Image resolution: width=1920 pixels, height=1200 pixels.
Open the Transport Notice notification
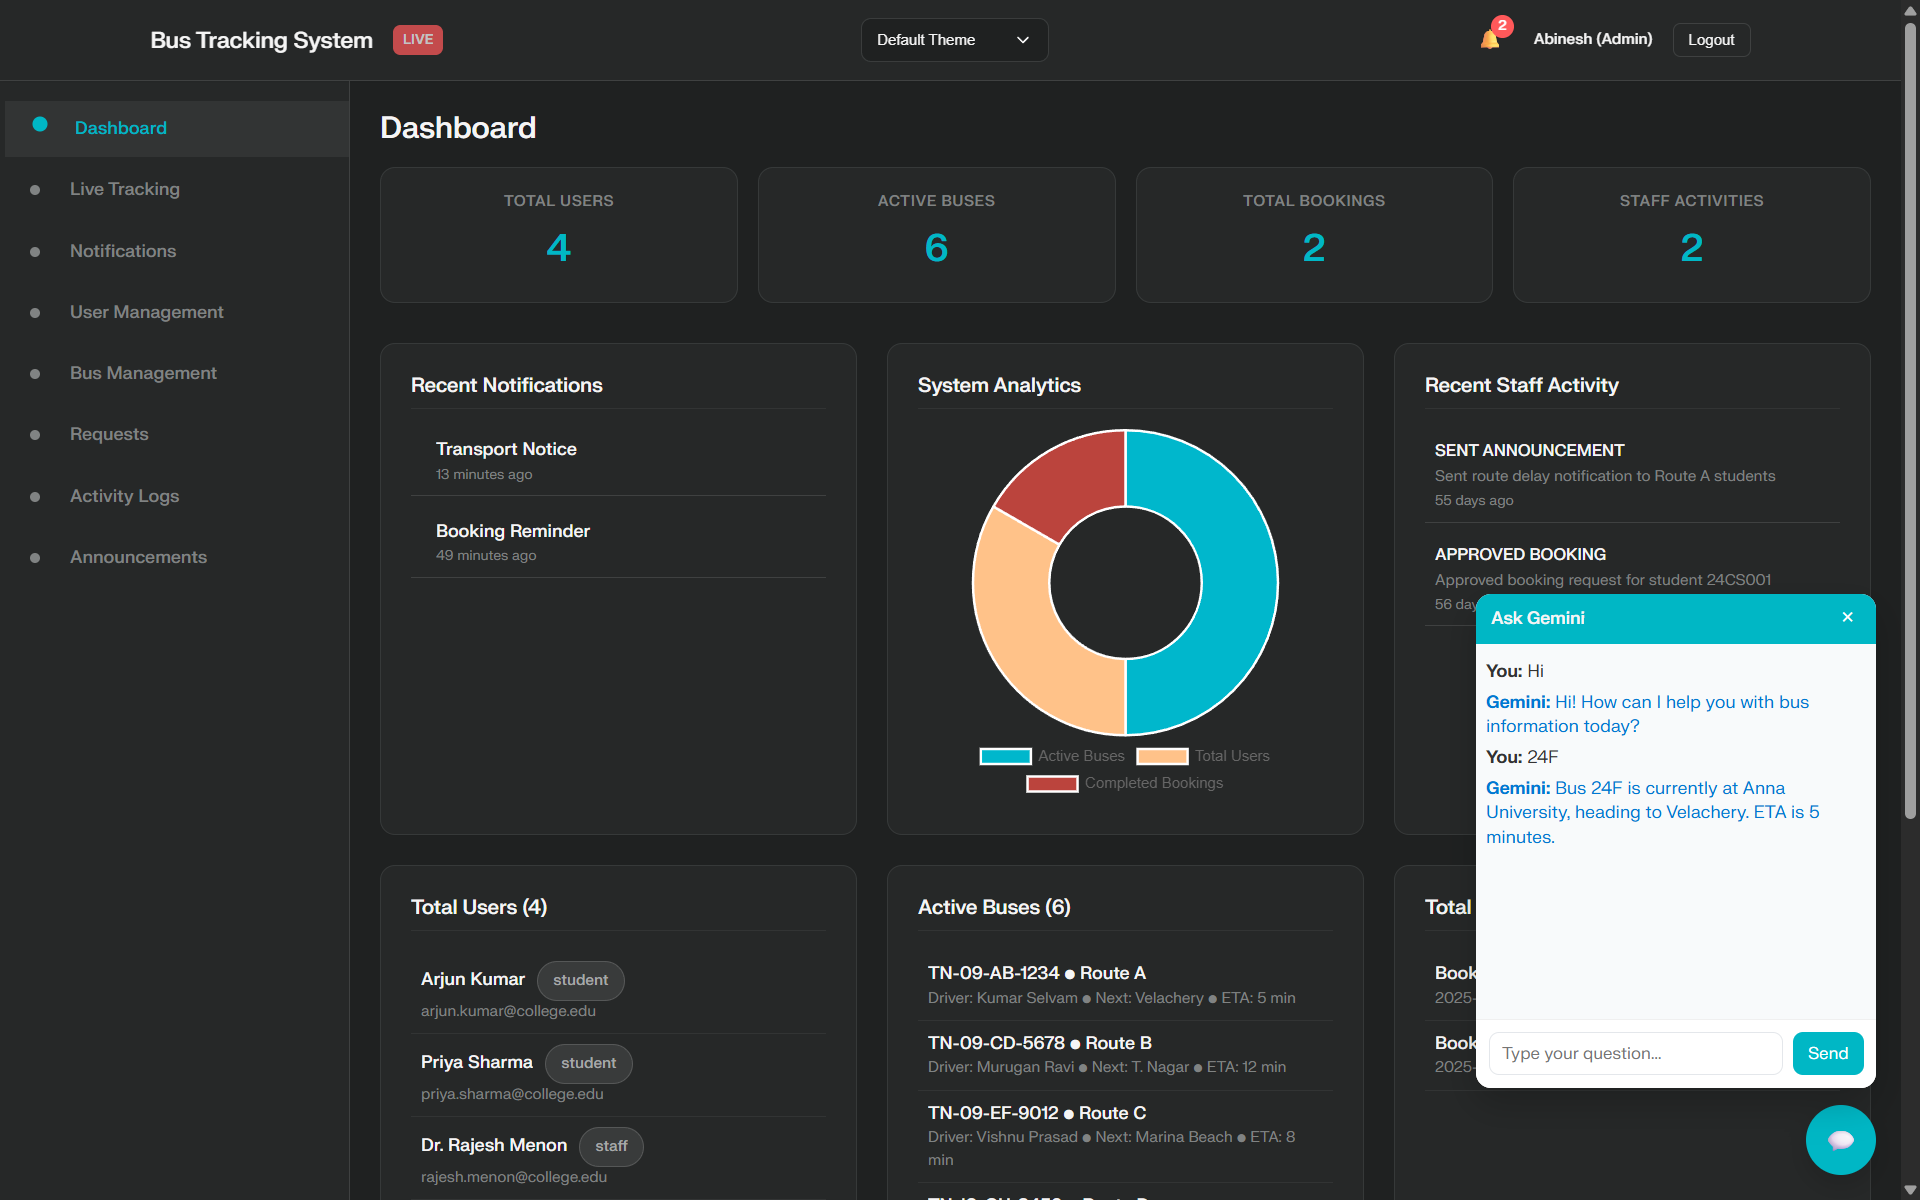pyautogui.click(x=506, y=449)
